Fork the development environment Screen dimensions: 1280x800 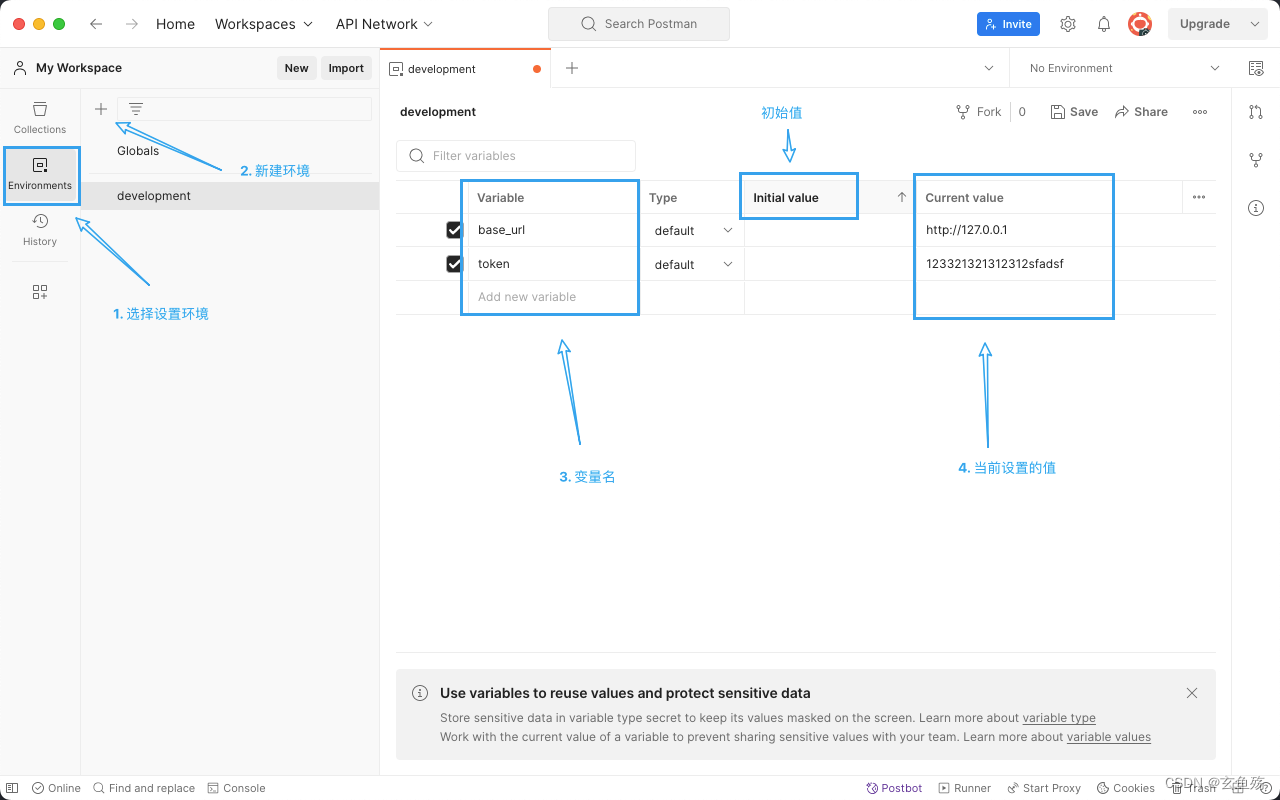(x=979, y=112)
